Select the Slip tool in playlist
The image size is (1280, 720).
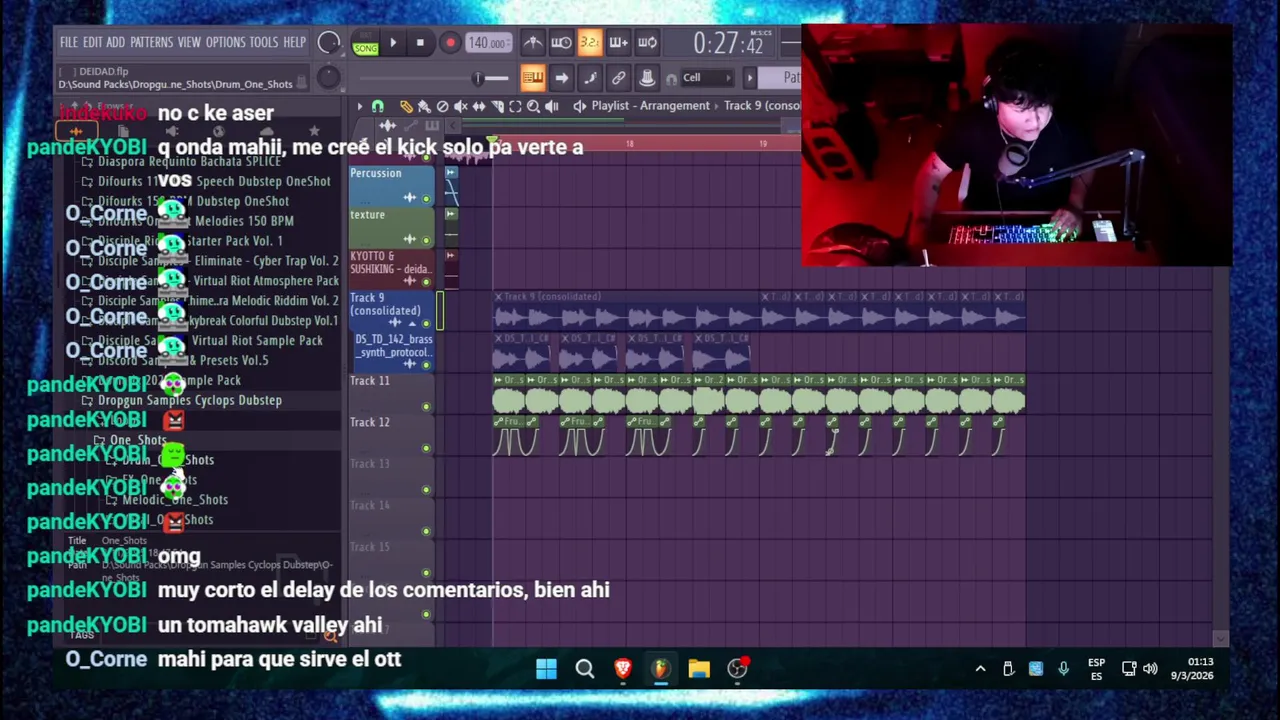[479, 106]
